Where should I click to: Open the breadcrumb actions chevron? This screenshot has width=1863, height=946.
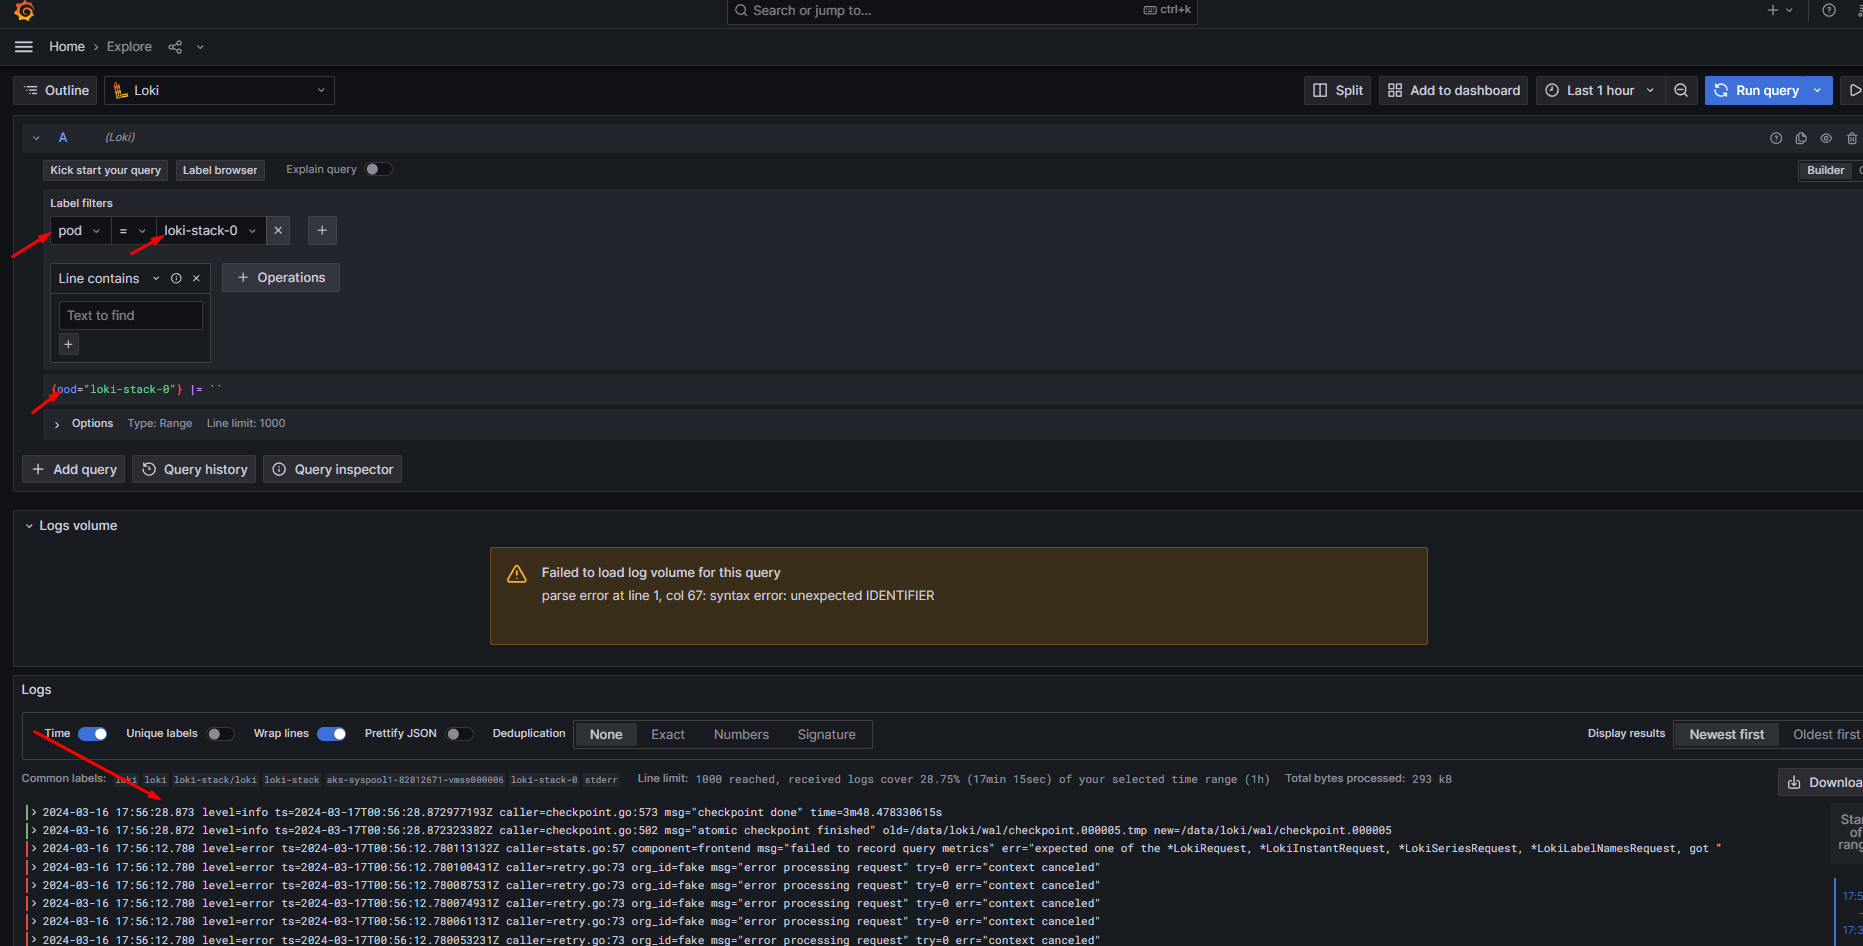[200, 47]
